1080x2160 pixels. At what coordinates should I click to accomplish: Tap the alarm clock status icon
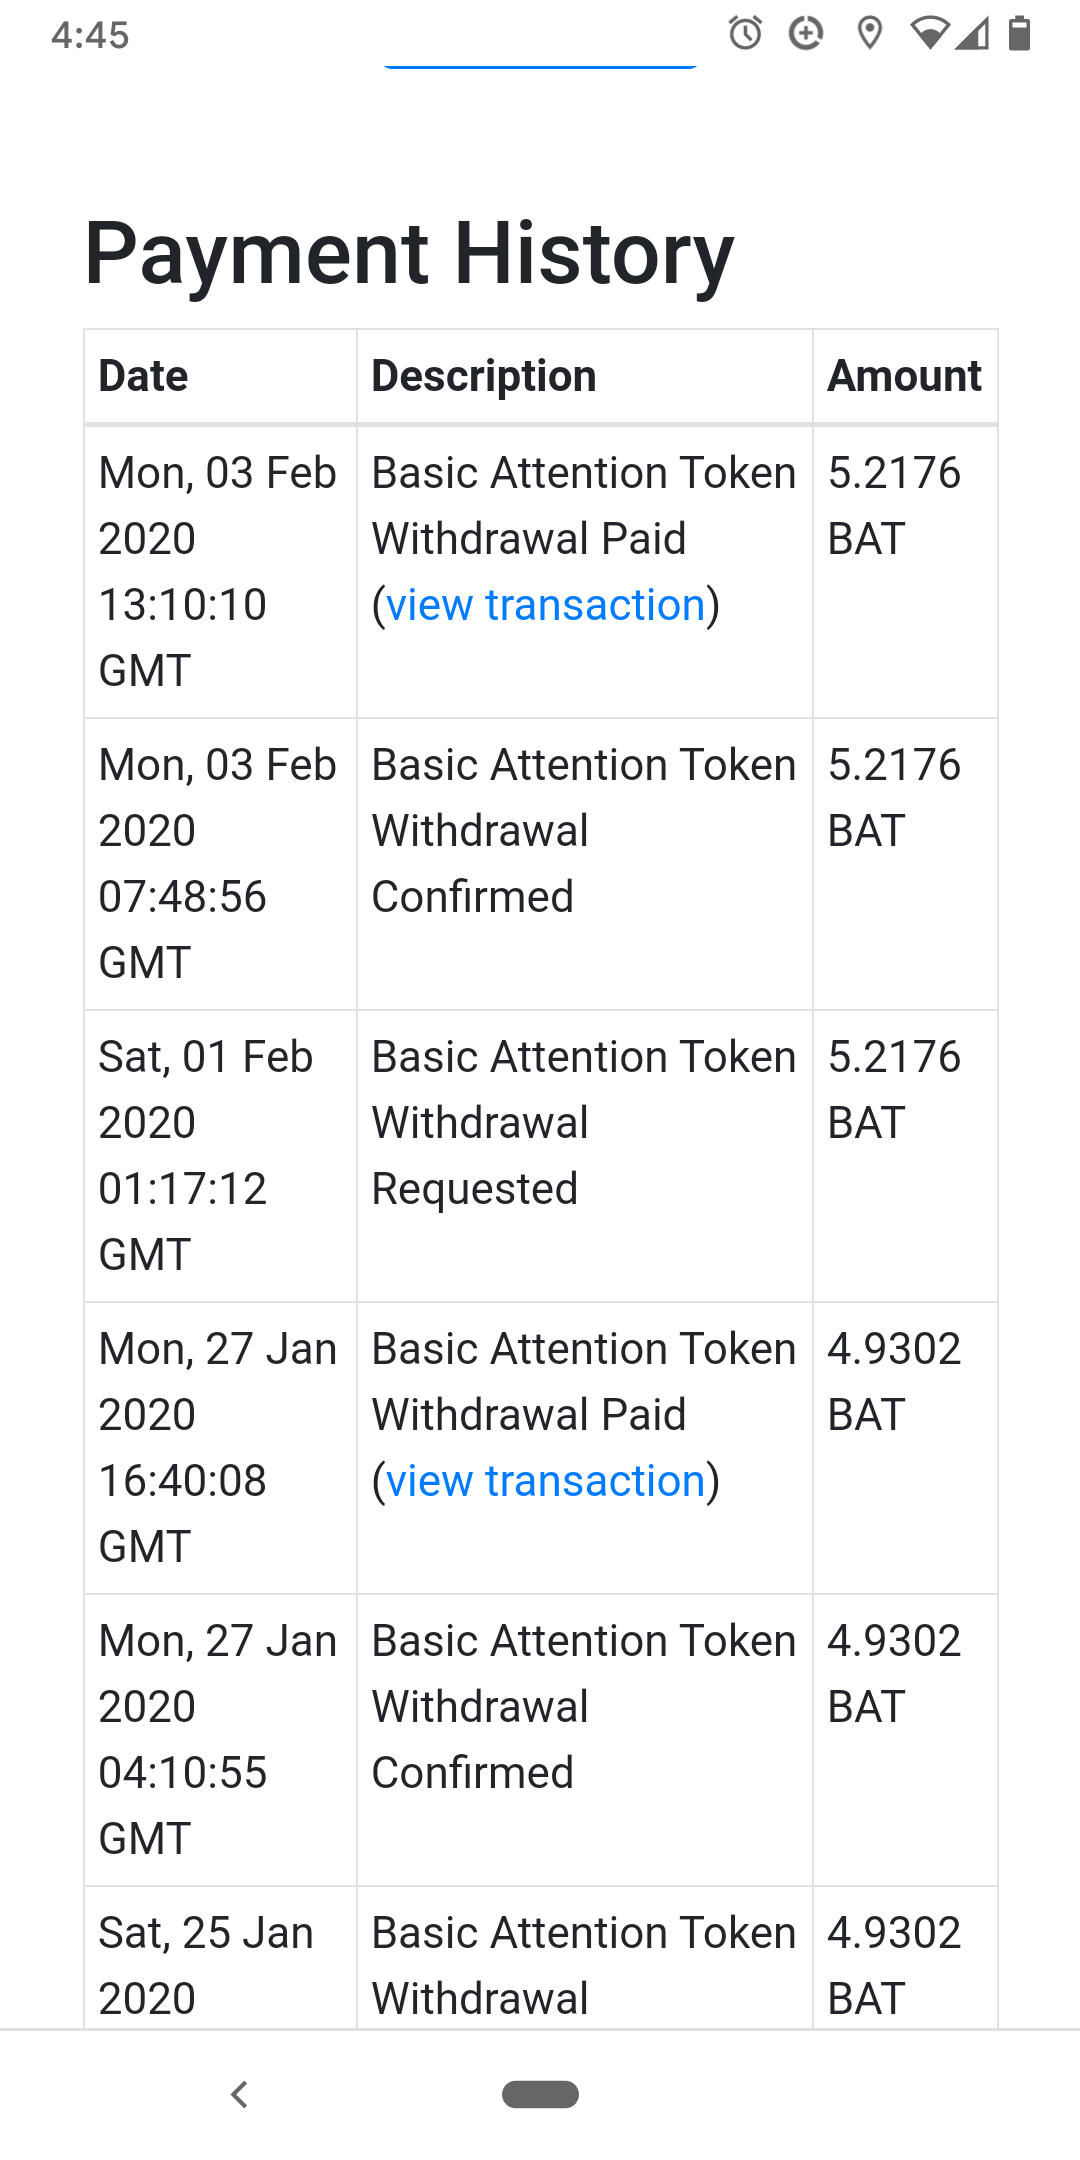pyautogui.click(x=745, y=34)
